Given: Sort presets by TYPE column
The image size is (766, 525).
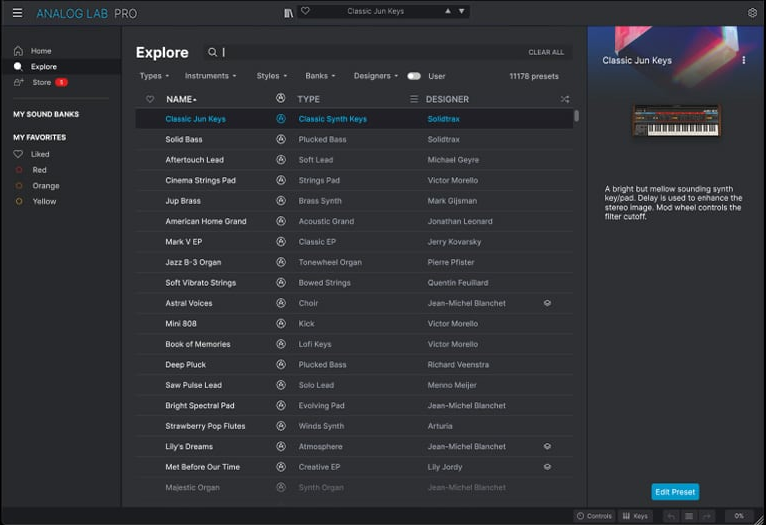Looking at the screenshot, I should pyautogui.click(x=309, y=99).
